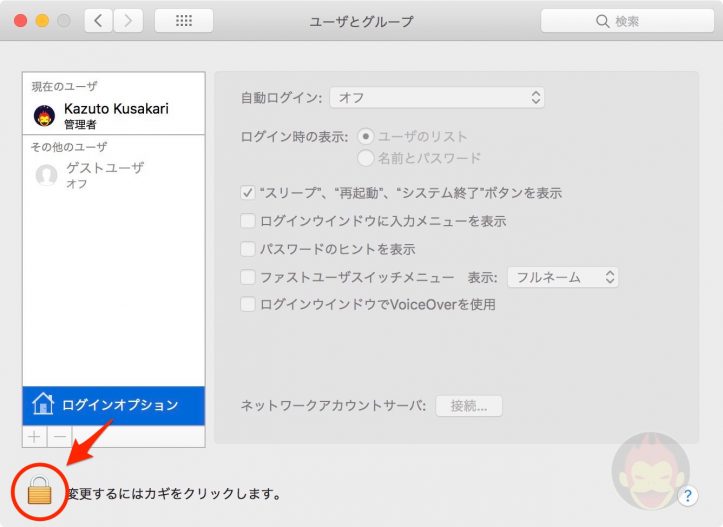Click the その他のユーザ section header
This screenshot has width=723, height=527.
(x=69, y=147)
